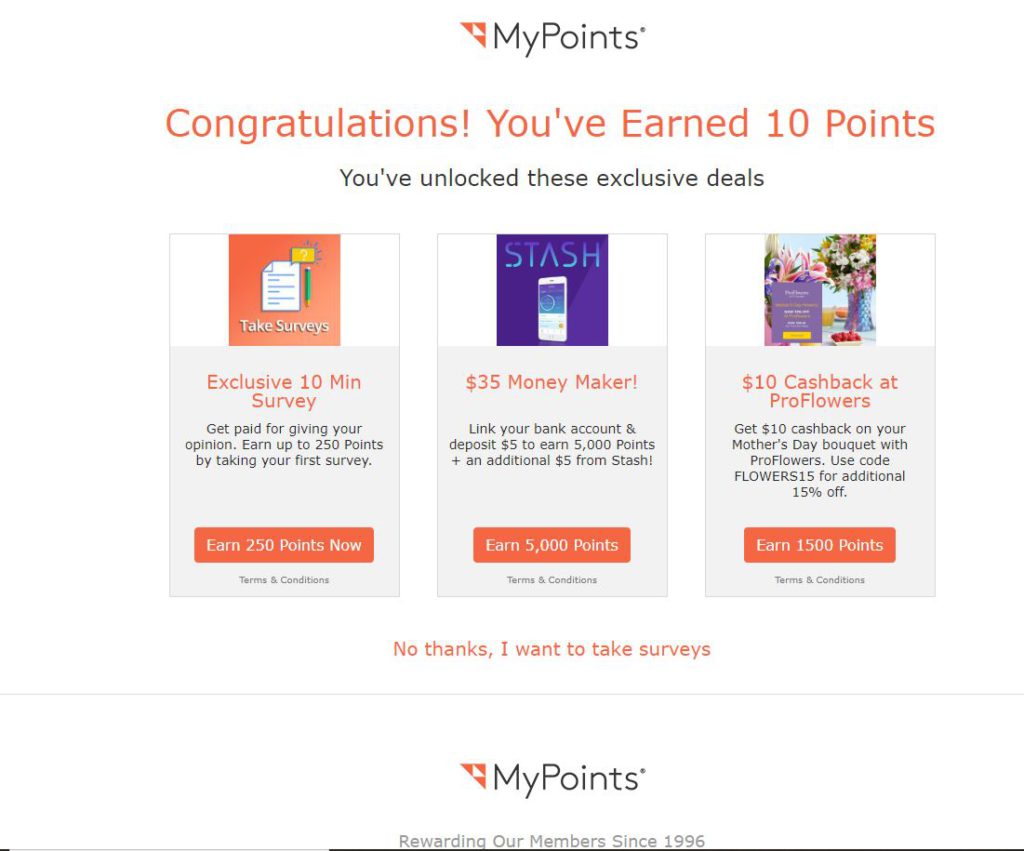This screenshot has height=851, width=1024.
Task: Open the Take Surveys image tile
Action: 284,290
